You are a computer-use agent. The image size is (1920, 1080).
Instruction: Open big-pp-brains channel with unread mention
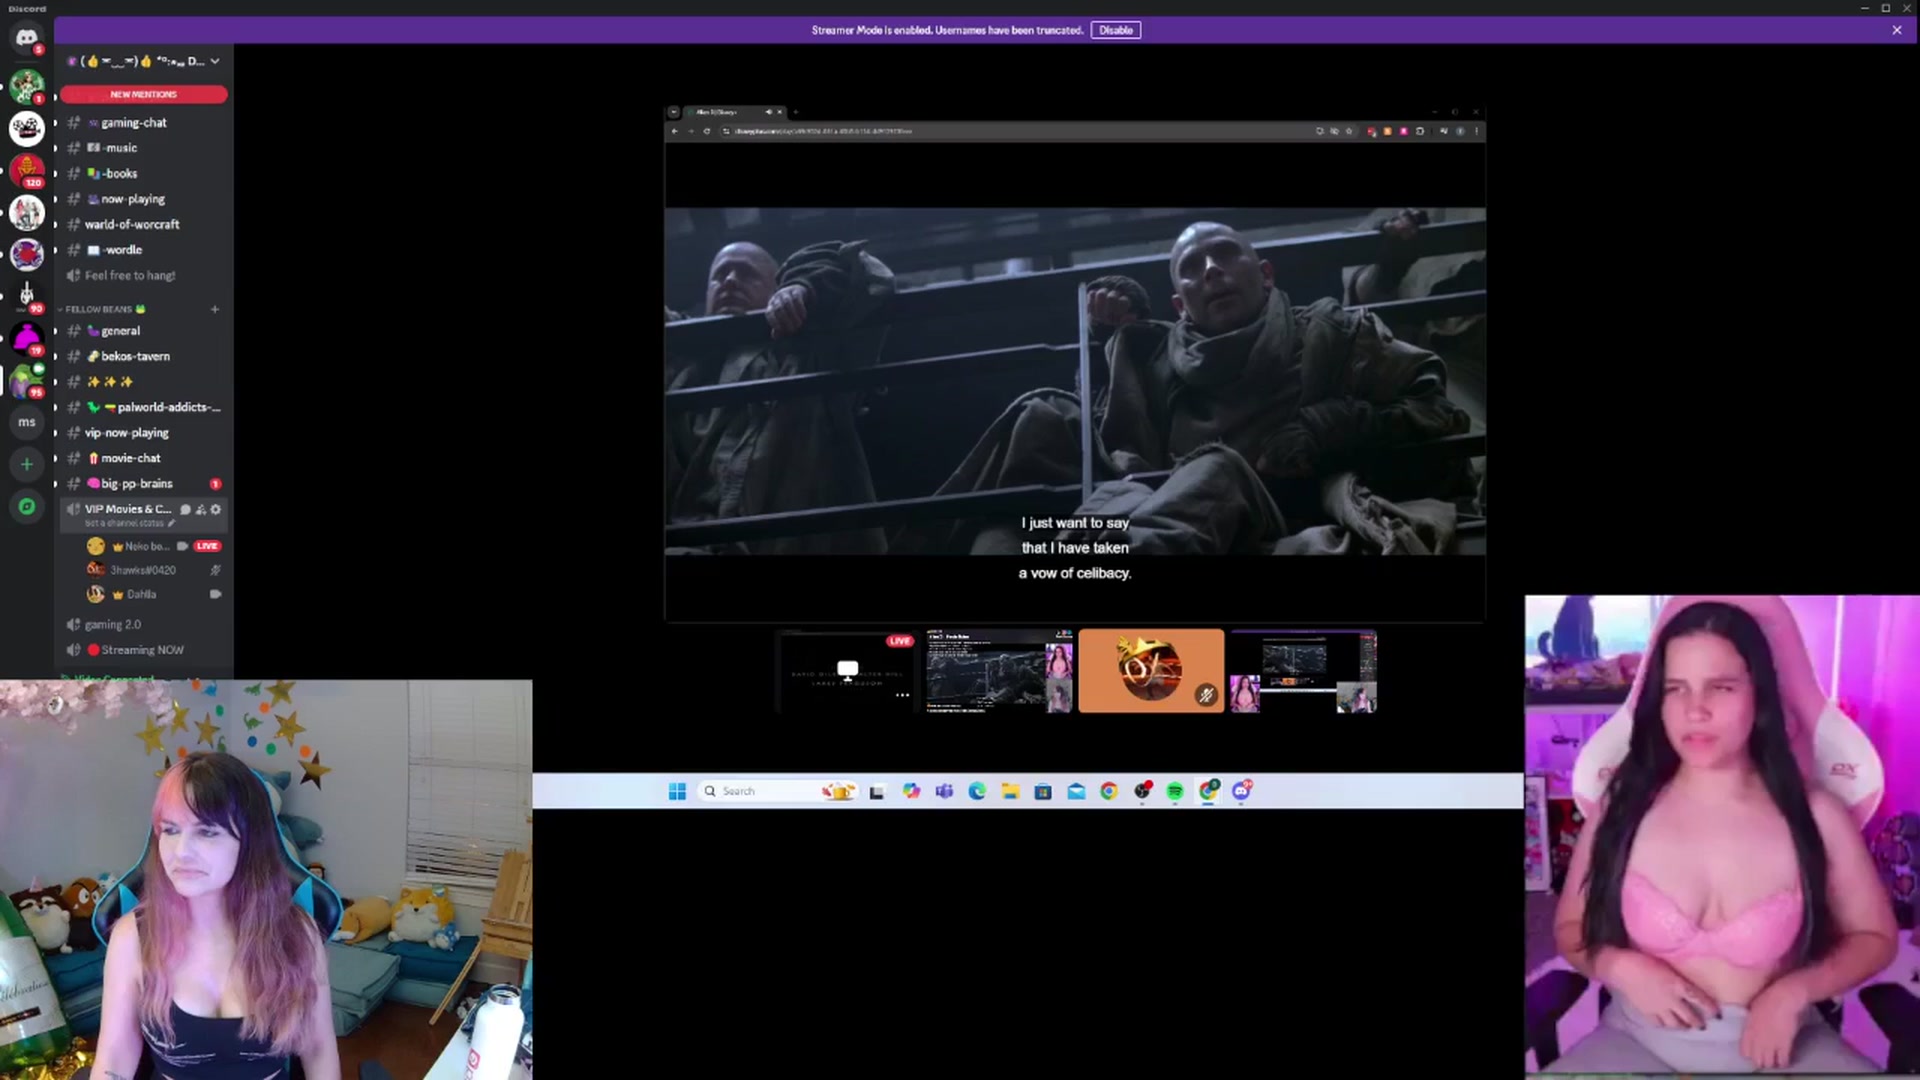click(144, 484)
